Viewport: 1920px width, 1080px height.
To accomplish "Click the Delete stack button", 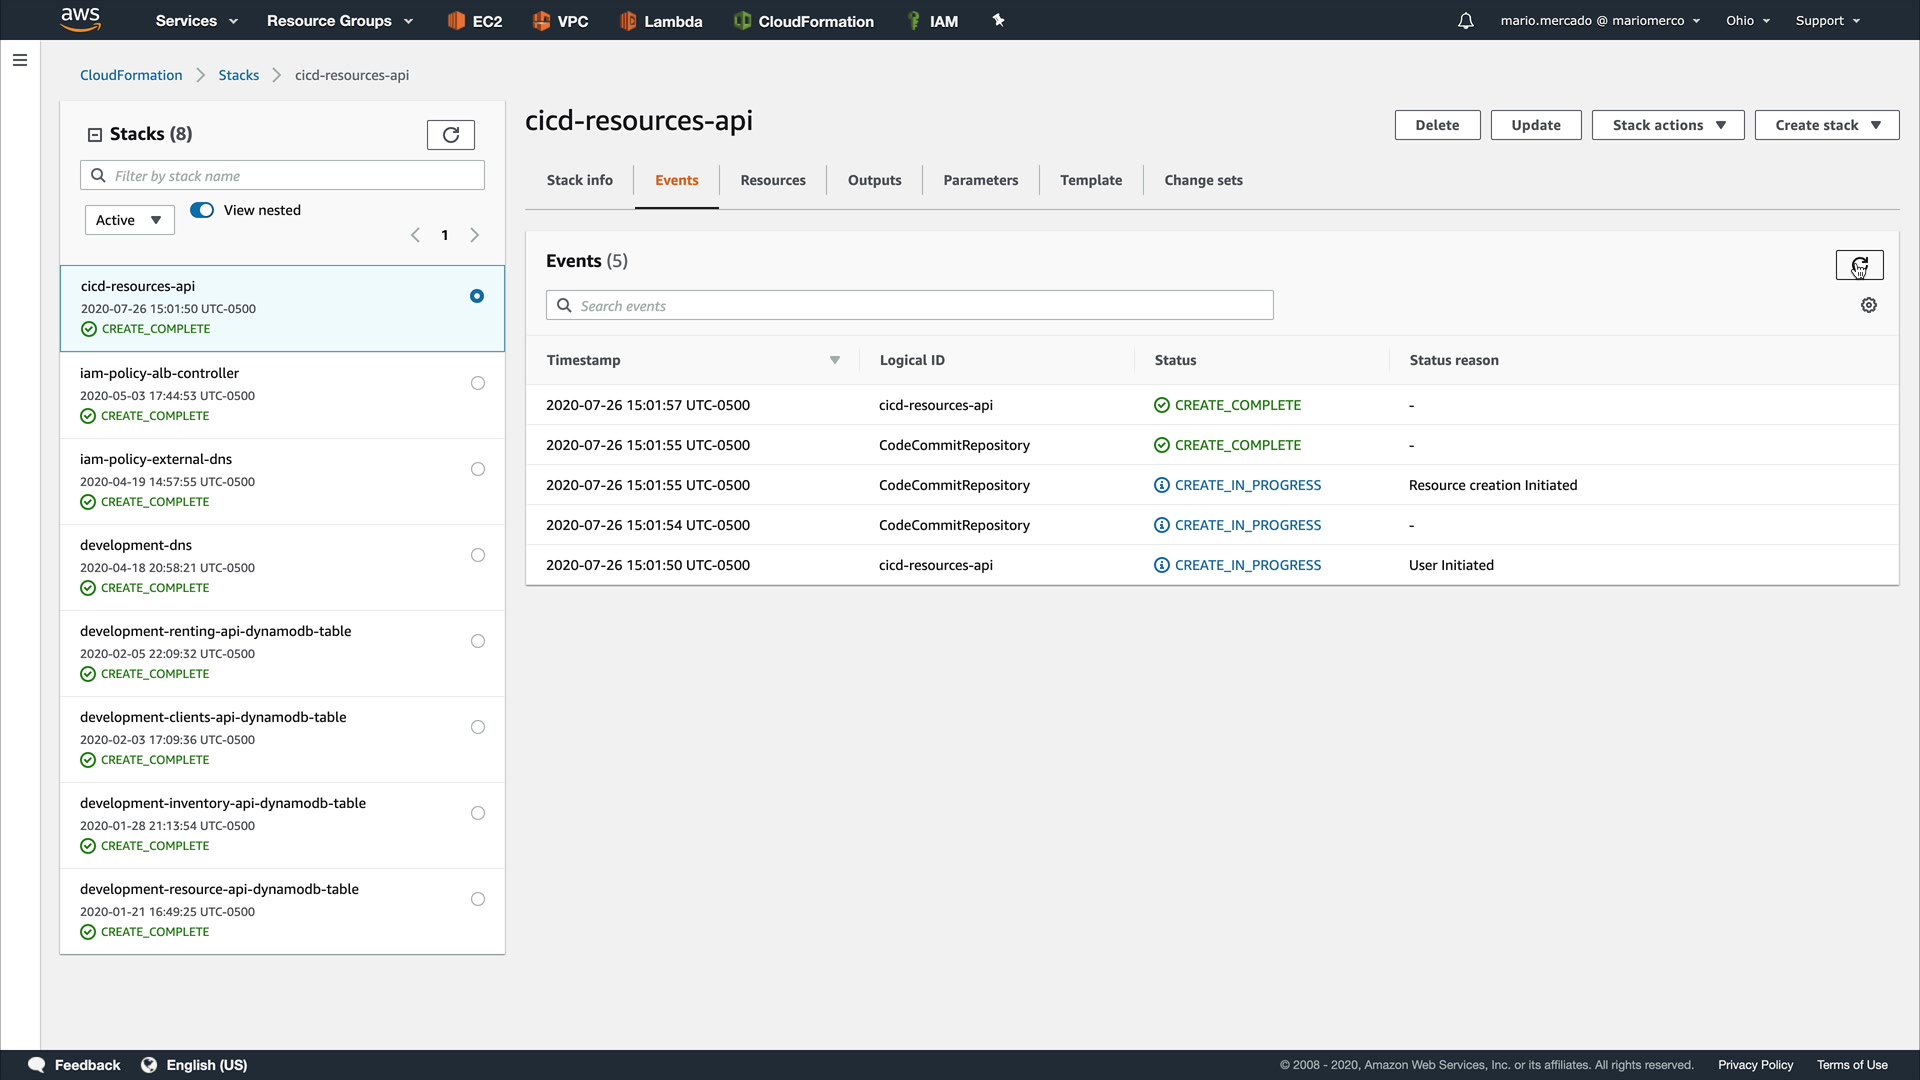I will (1436, 125).
